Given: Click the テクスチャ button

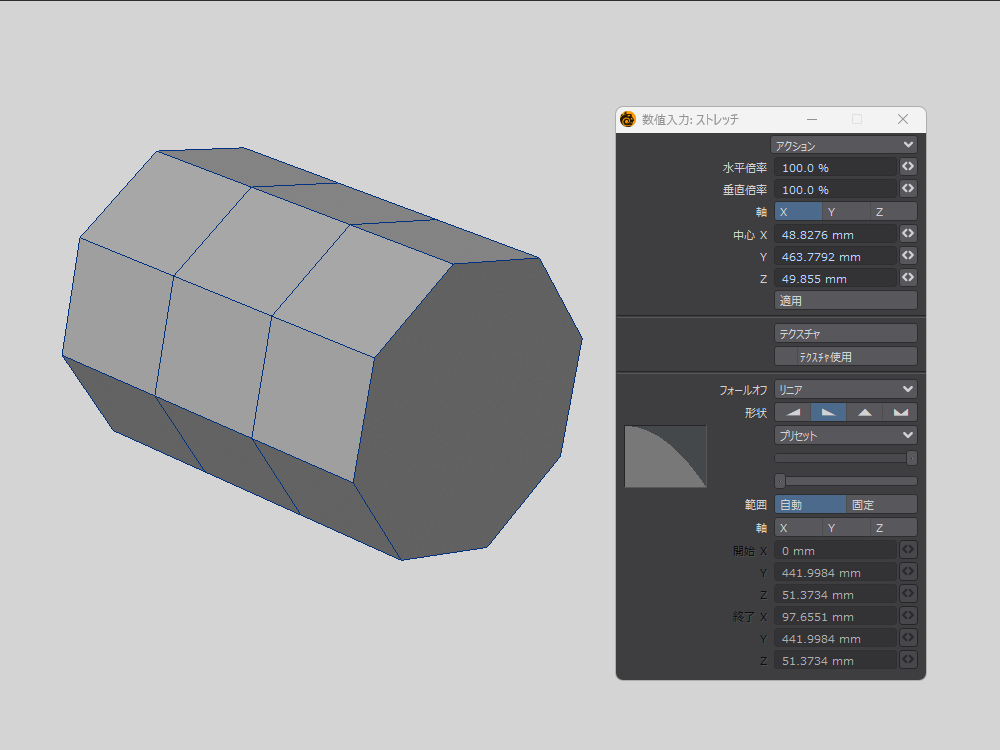Looking at the screenshot, I should coord(845,334).
